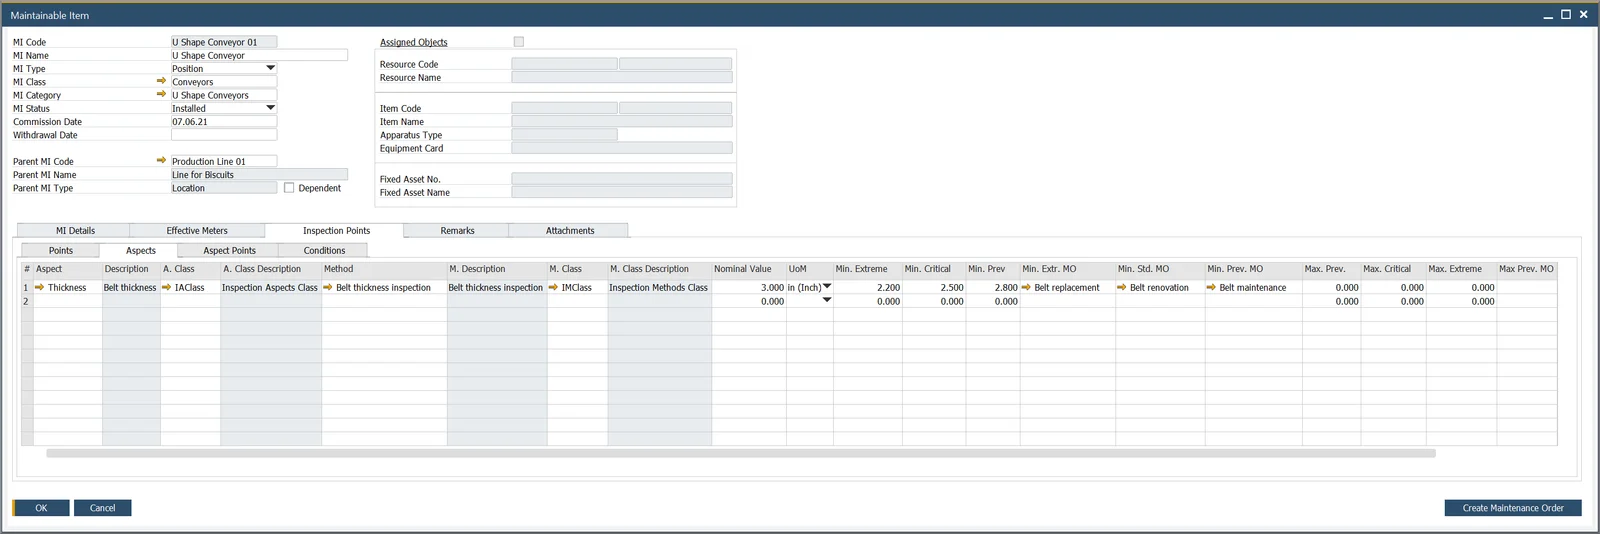Viewport: 1600px width, 534px height.
Task: Click the M. Description cell in row 1
Action: pos(496,287)
